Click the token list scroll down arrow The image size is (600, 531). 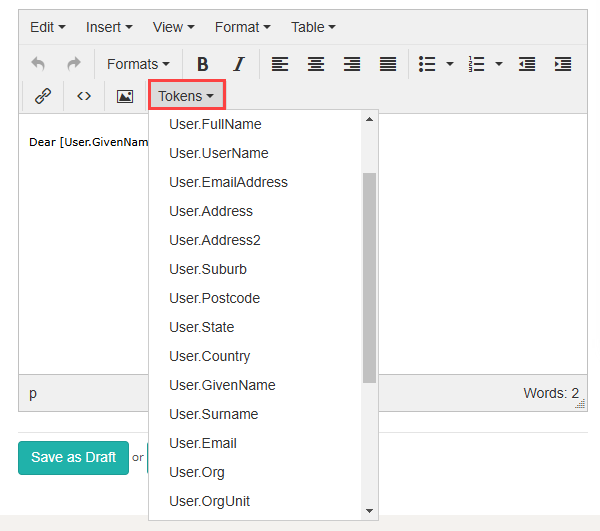[369, 510]
